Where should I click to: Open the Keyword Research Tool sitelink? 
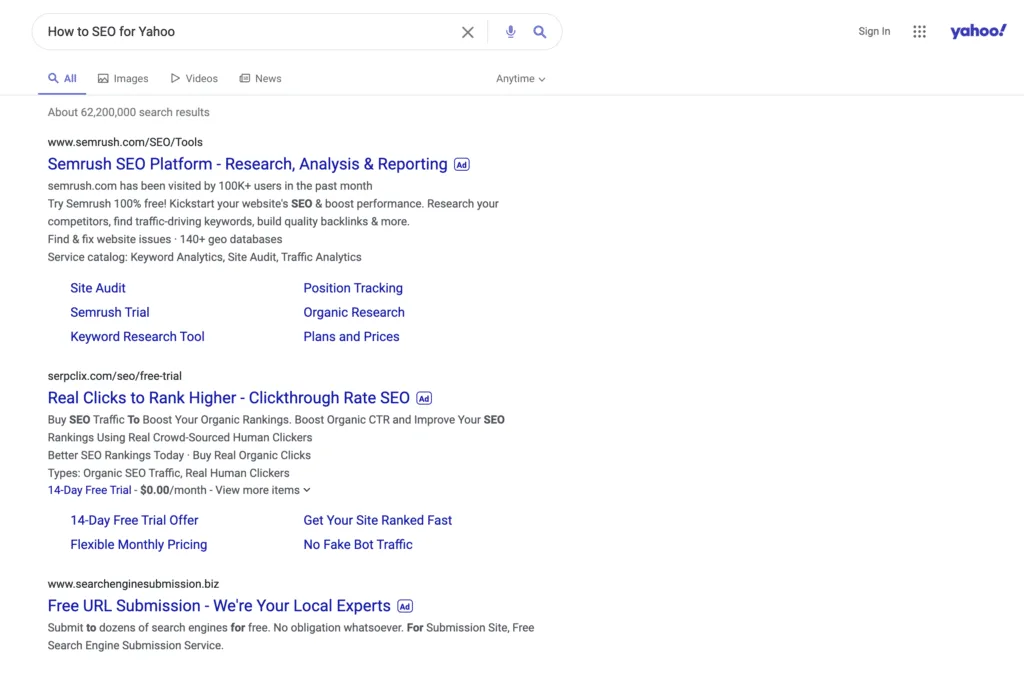tap(137, 336)
